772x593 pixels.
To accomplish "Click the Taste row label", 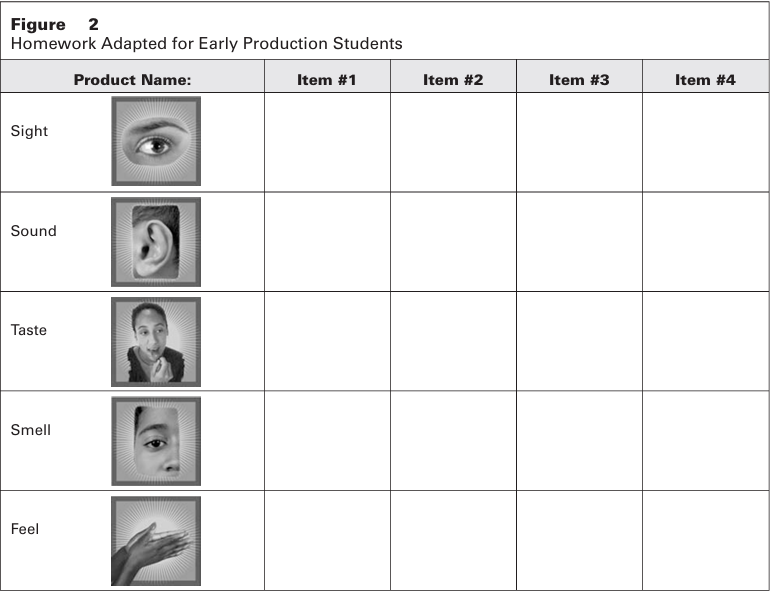I will tap(29, 330).
